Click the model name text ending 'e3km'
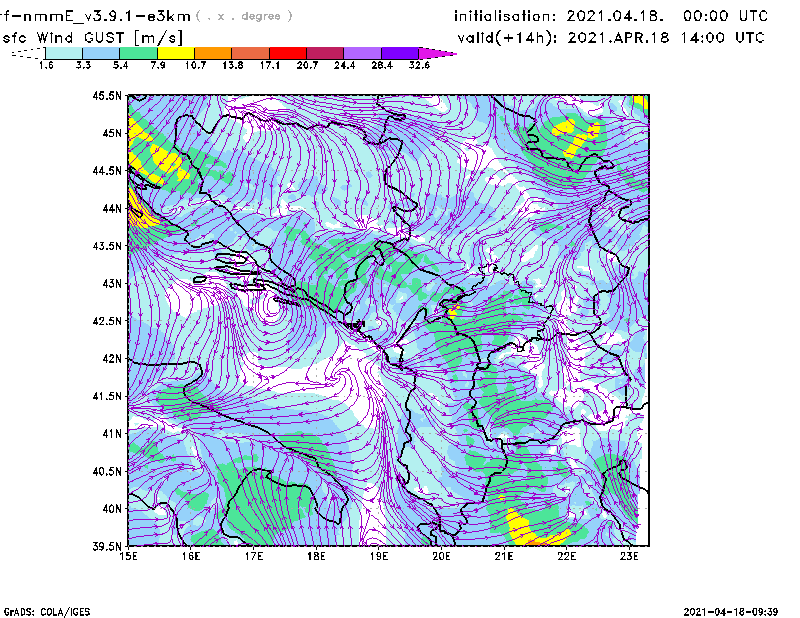Viewport: 800px width, 618px height. [95, 16]
